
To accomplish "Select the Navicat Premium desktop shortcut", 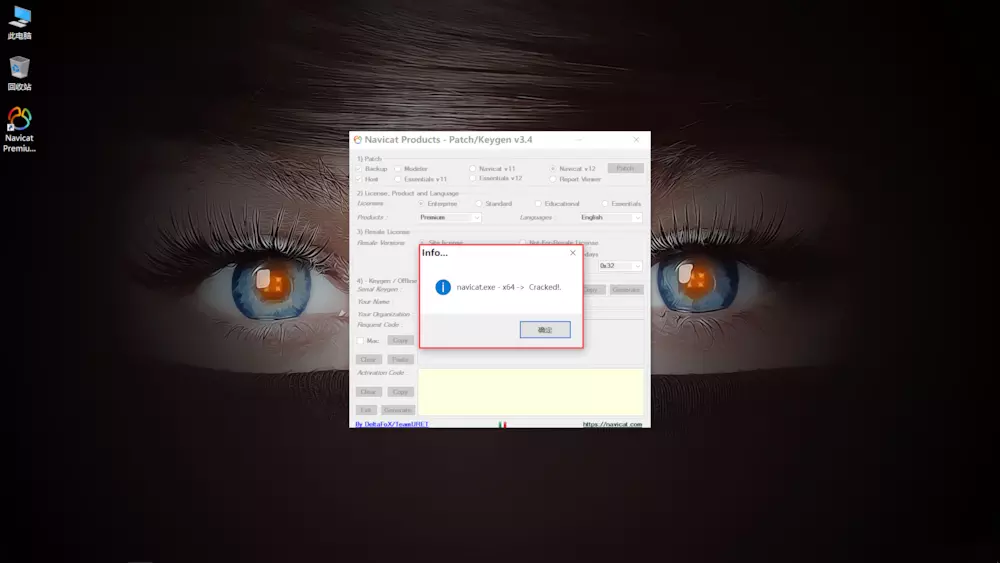I will click(x=19, y=129).
